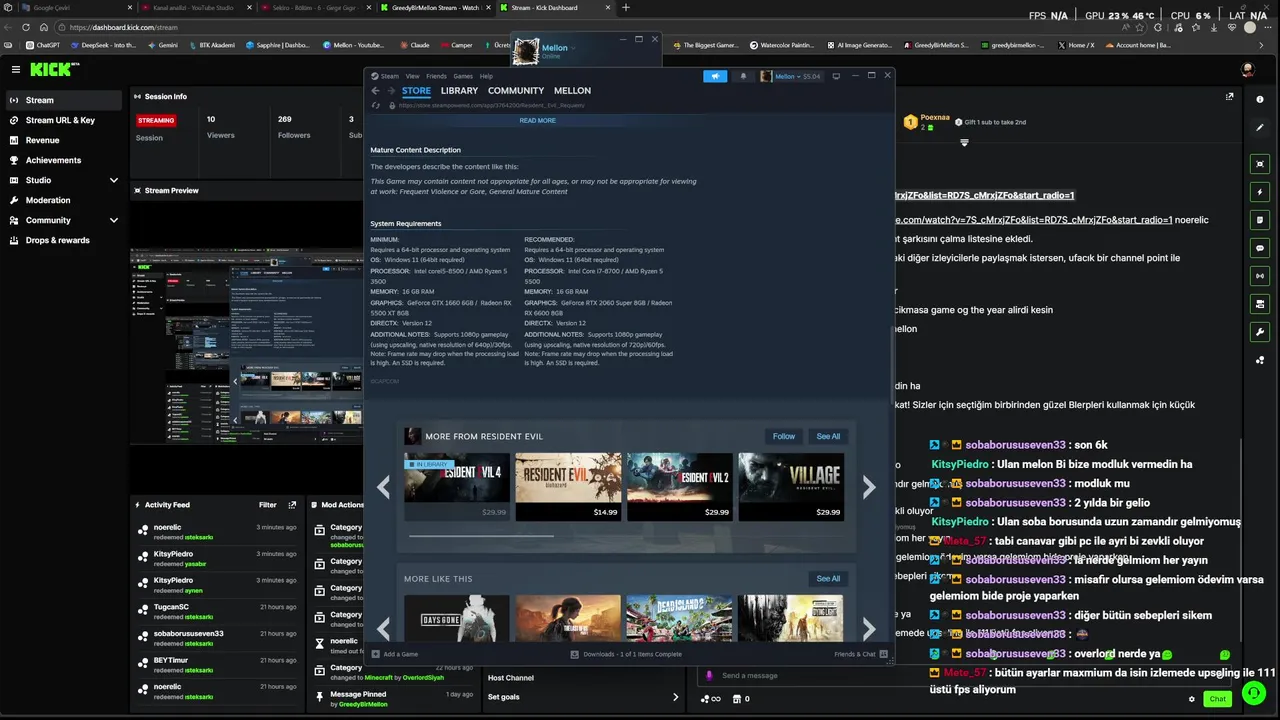The image size is (1280, 720).
Task: Pop out the chat panel icon
Action: pos(1229,97)
